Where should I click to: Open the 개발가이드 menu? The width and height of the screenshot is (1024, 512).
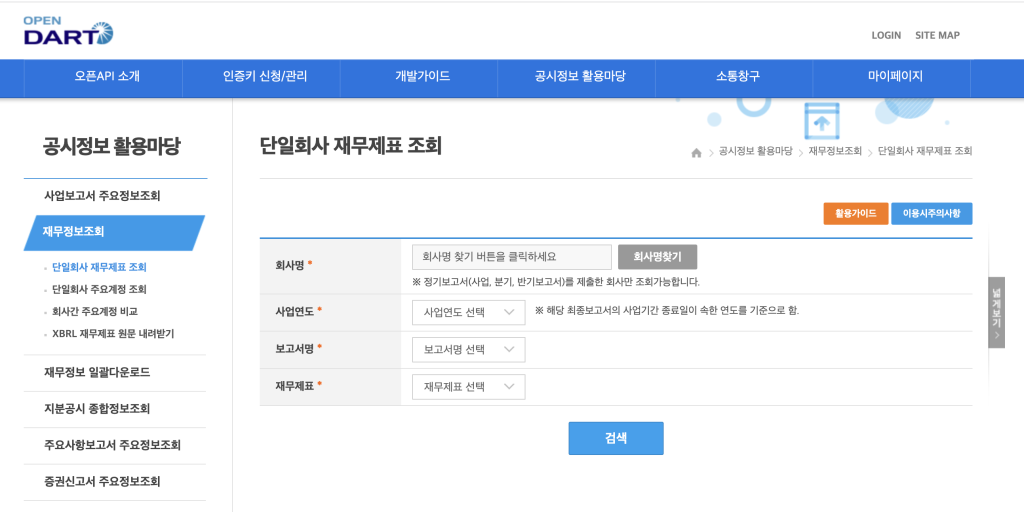click(422, 76)
